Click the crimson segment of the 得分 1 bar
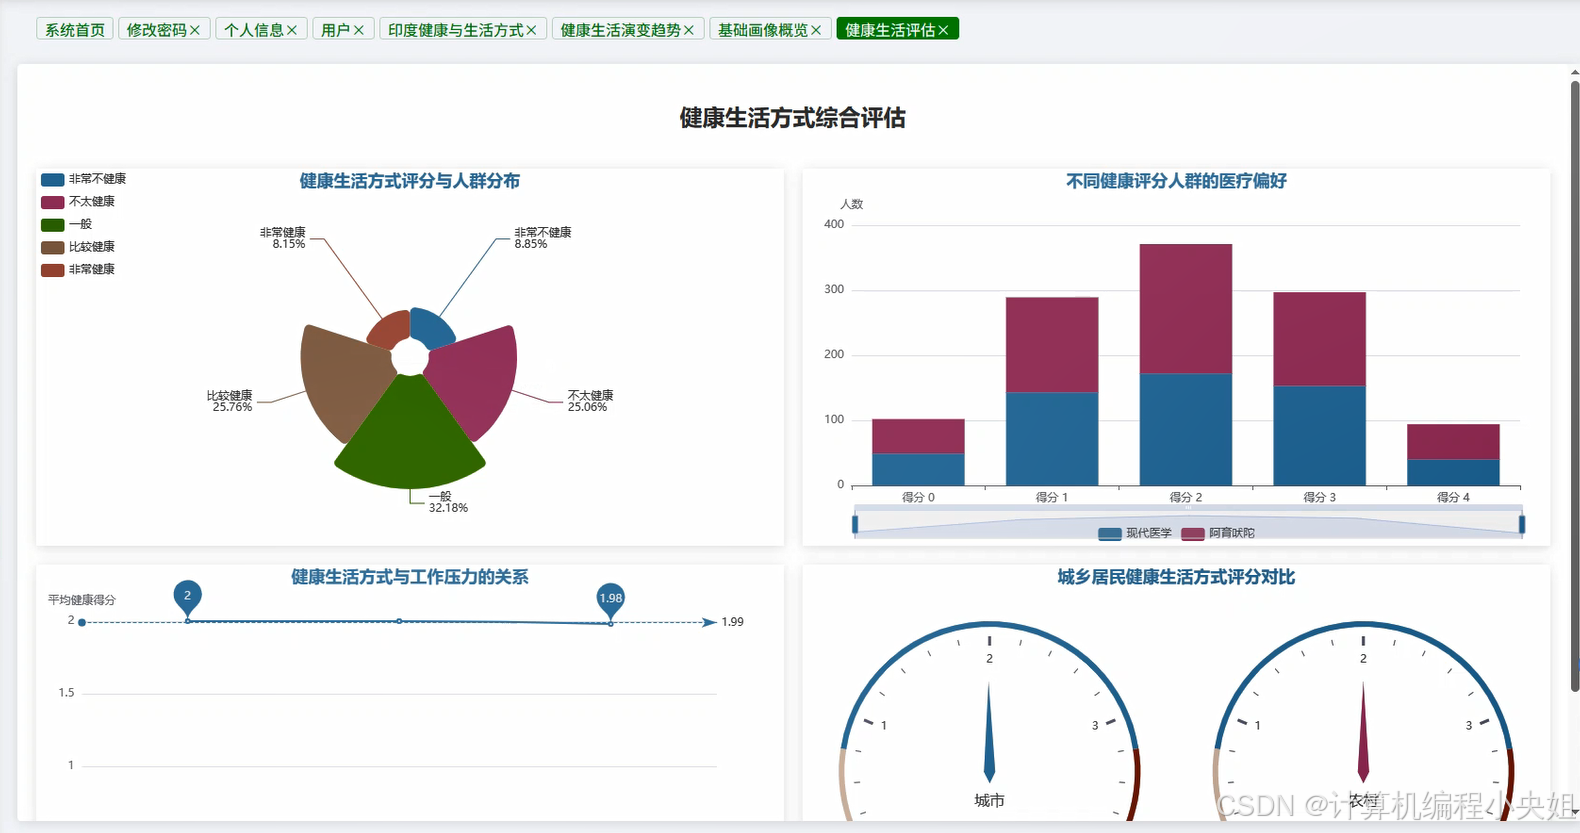Viewport: 1580px width, 833px height. [1052, 345]
